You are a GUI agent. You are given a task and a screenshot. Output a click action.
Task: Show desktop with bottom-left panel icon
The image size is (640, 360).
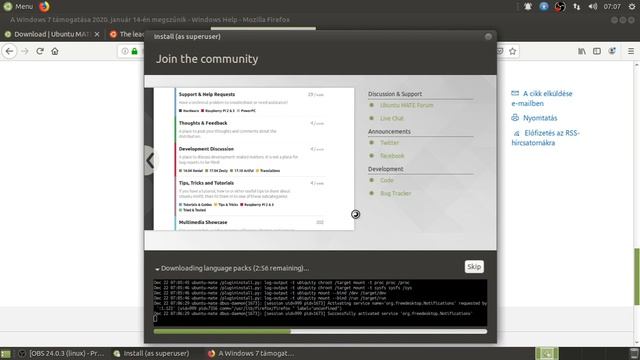6,353
